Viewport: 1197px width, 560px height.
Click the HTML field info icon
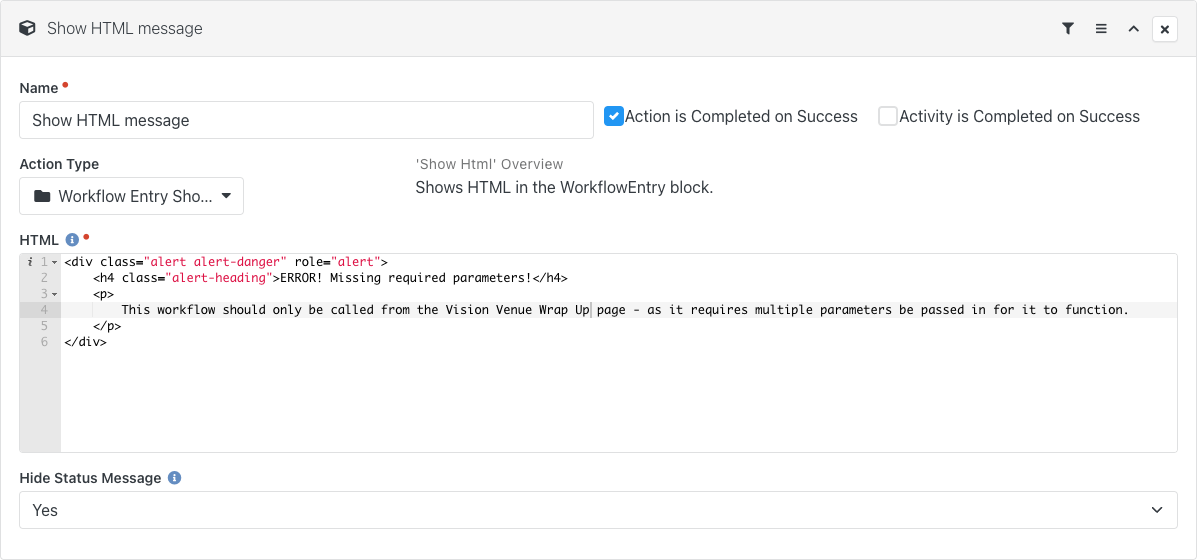(x=73, y=240)
